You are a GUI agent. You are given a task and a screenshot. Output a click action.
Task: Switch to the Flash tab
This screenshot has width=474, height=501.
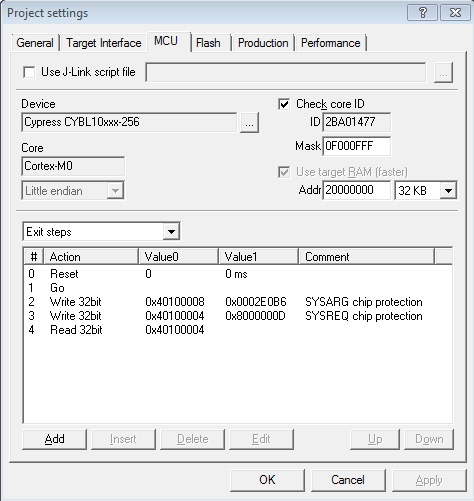(x=208, y=43)
